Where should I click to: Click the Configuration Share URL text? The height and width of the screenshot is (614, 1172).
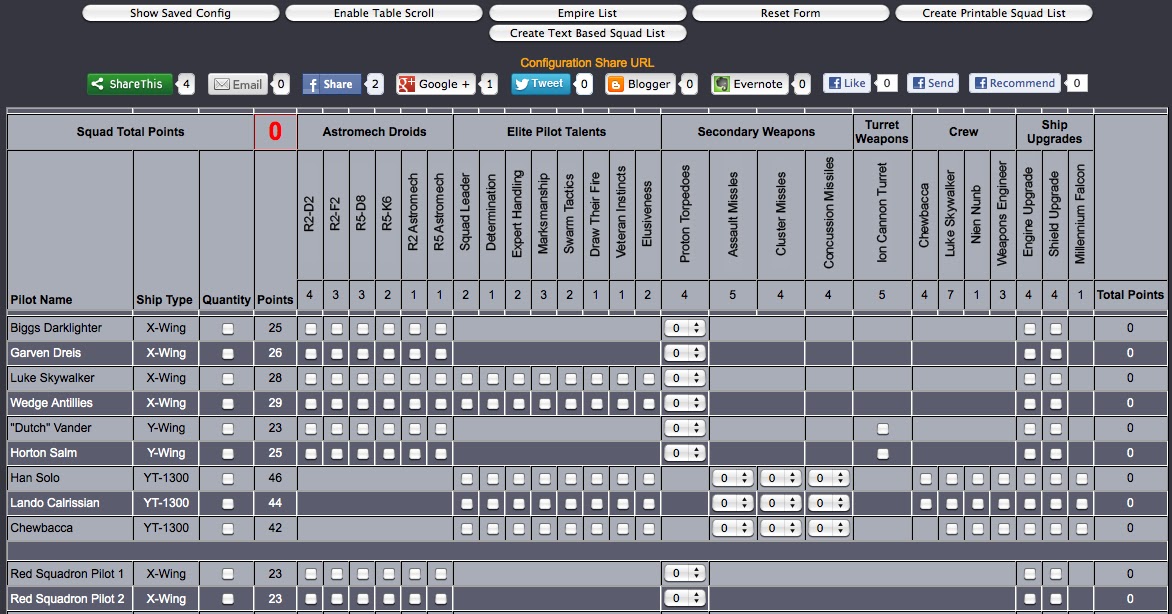pyautogui.click(x=587, y=63)
